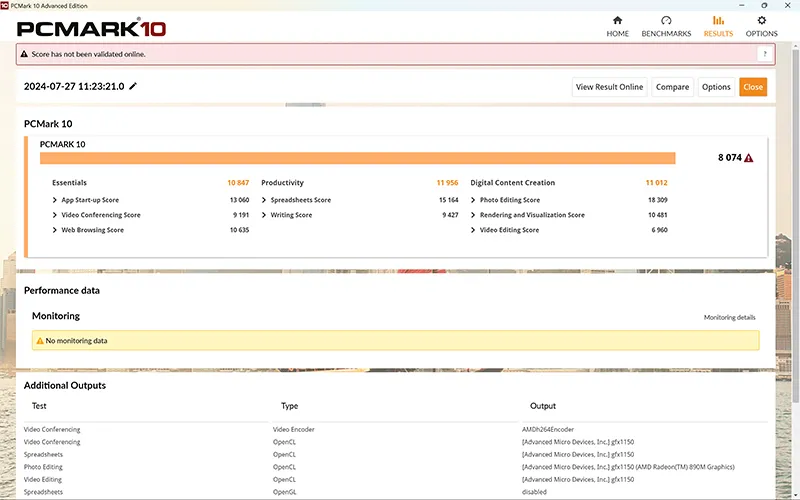Viewport: 800px width, 500px height.
Task: Click the Type column header
Action: 289,406
